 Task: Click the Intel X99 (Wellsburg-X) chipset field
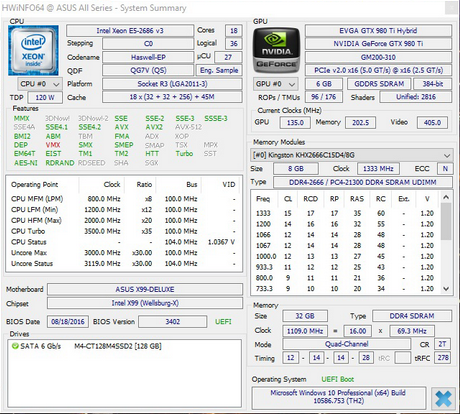145,303
